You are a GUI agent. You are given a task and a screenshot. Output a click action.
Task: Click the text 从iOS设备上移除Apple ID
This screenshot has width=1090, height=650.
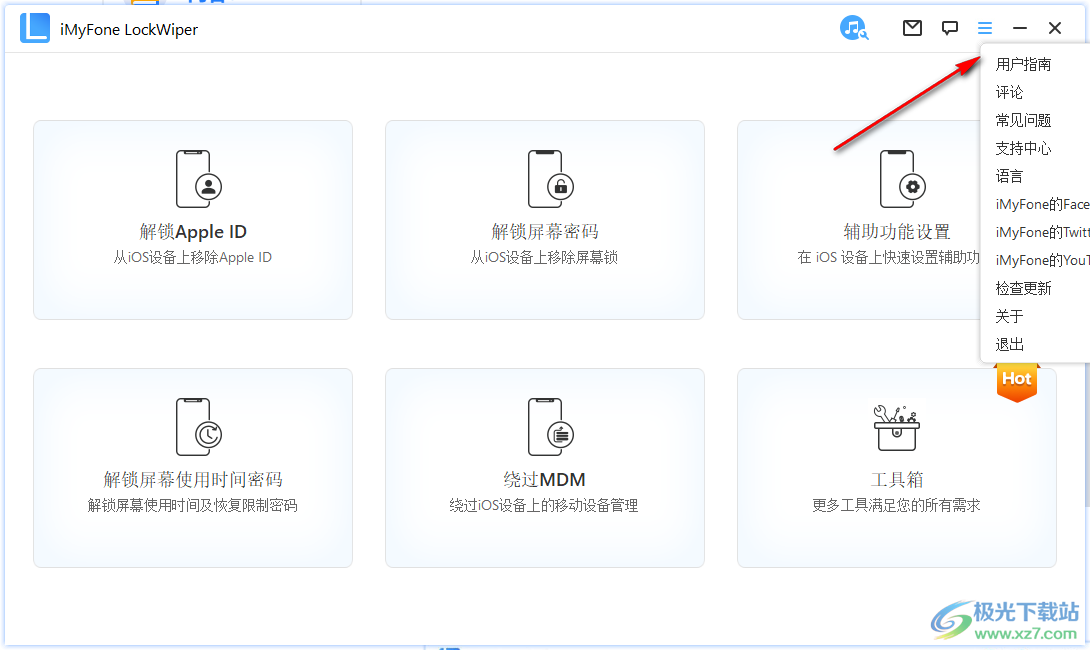point(193,257)
